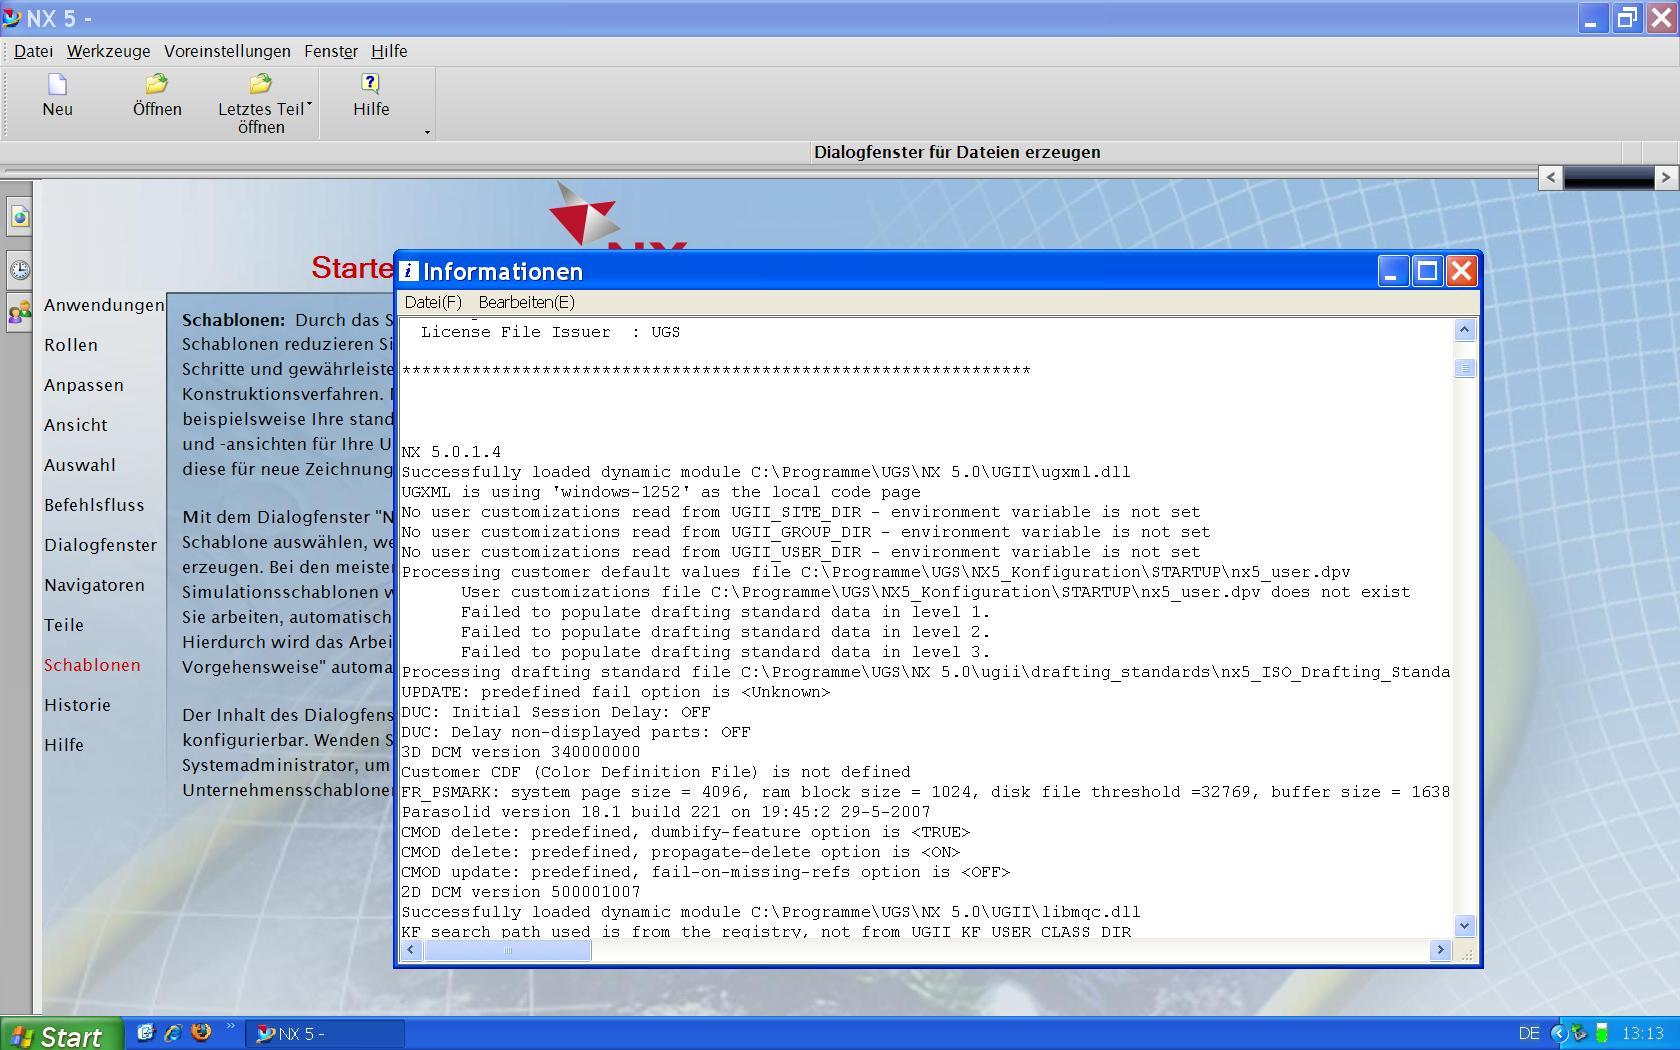This screenshot has height=1050, width=1680.
Task: Click 'Parasolid version 18.1 build 221' line
Action: 666,812
